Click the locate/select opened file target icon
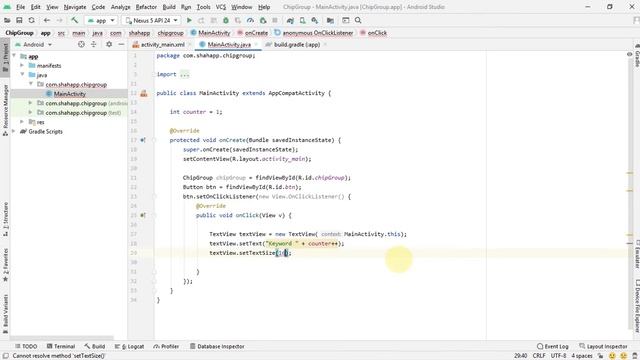This screenshot has height=360, width=640. point(81,44)
